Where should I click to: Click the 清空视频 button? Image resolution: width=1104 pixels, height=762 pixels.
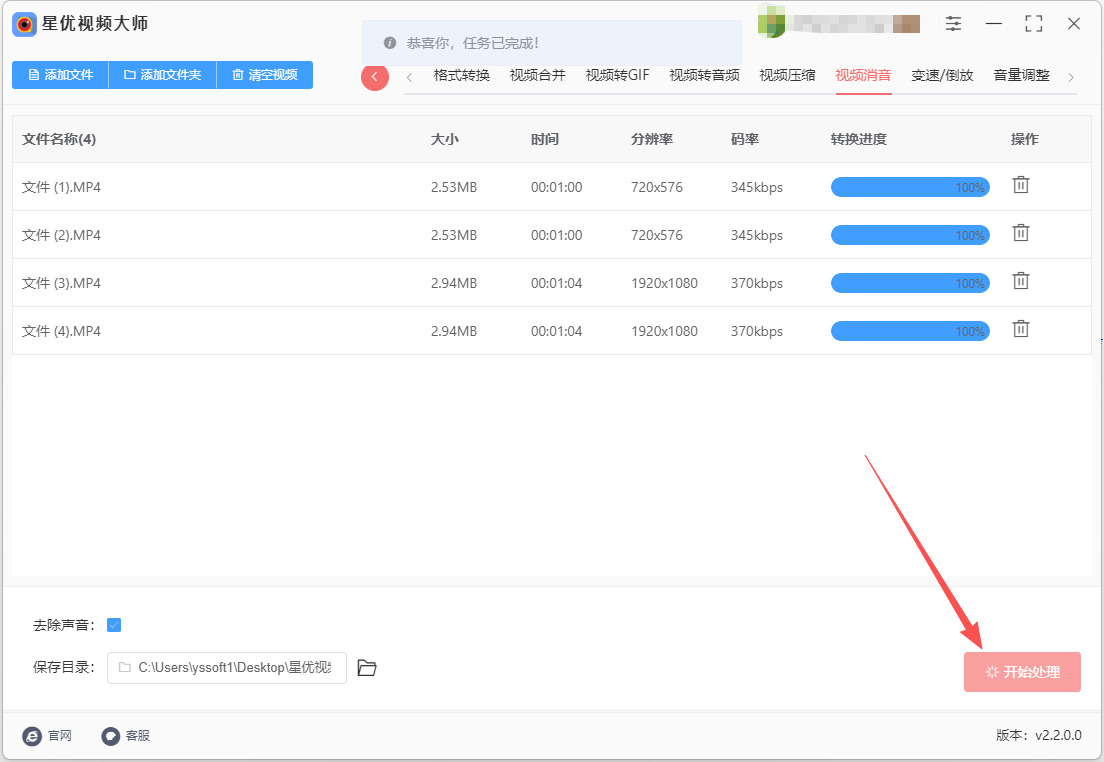(x=265, y=75)
